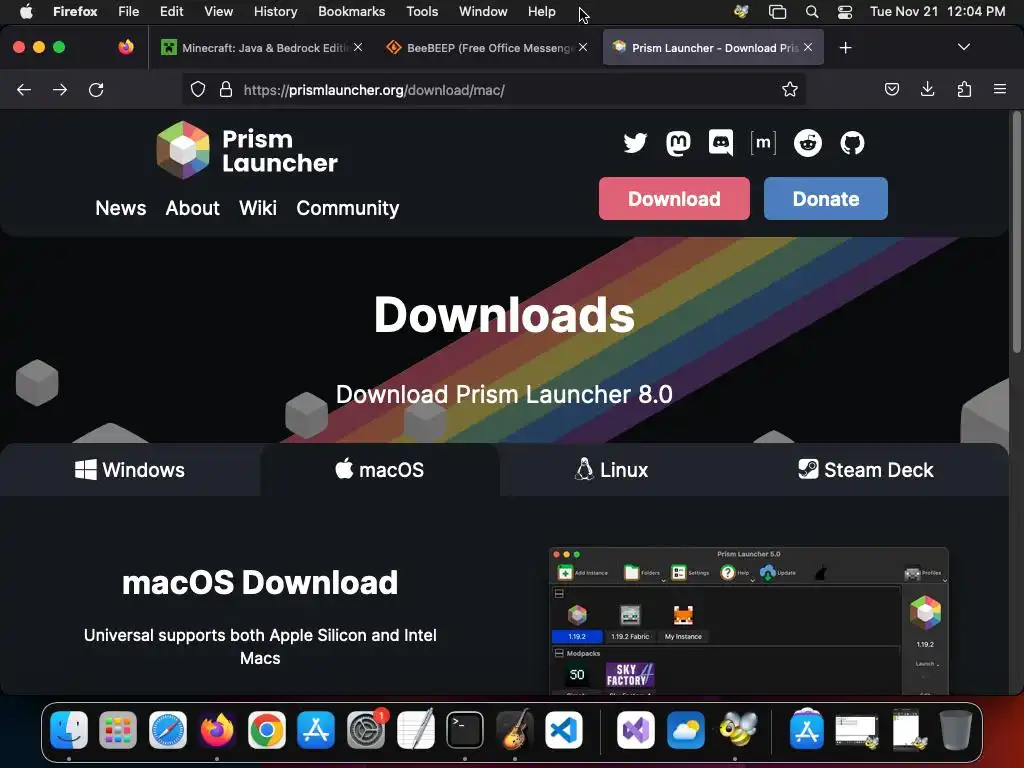The image size is (1024, 768).
Task: Open Firefox downloads panel
Action: 927,89
